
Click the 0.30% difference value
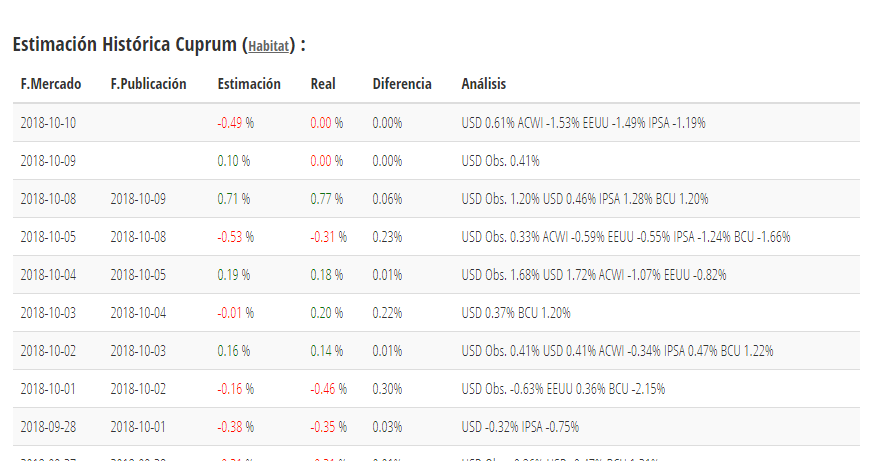(x=388, y=389)
